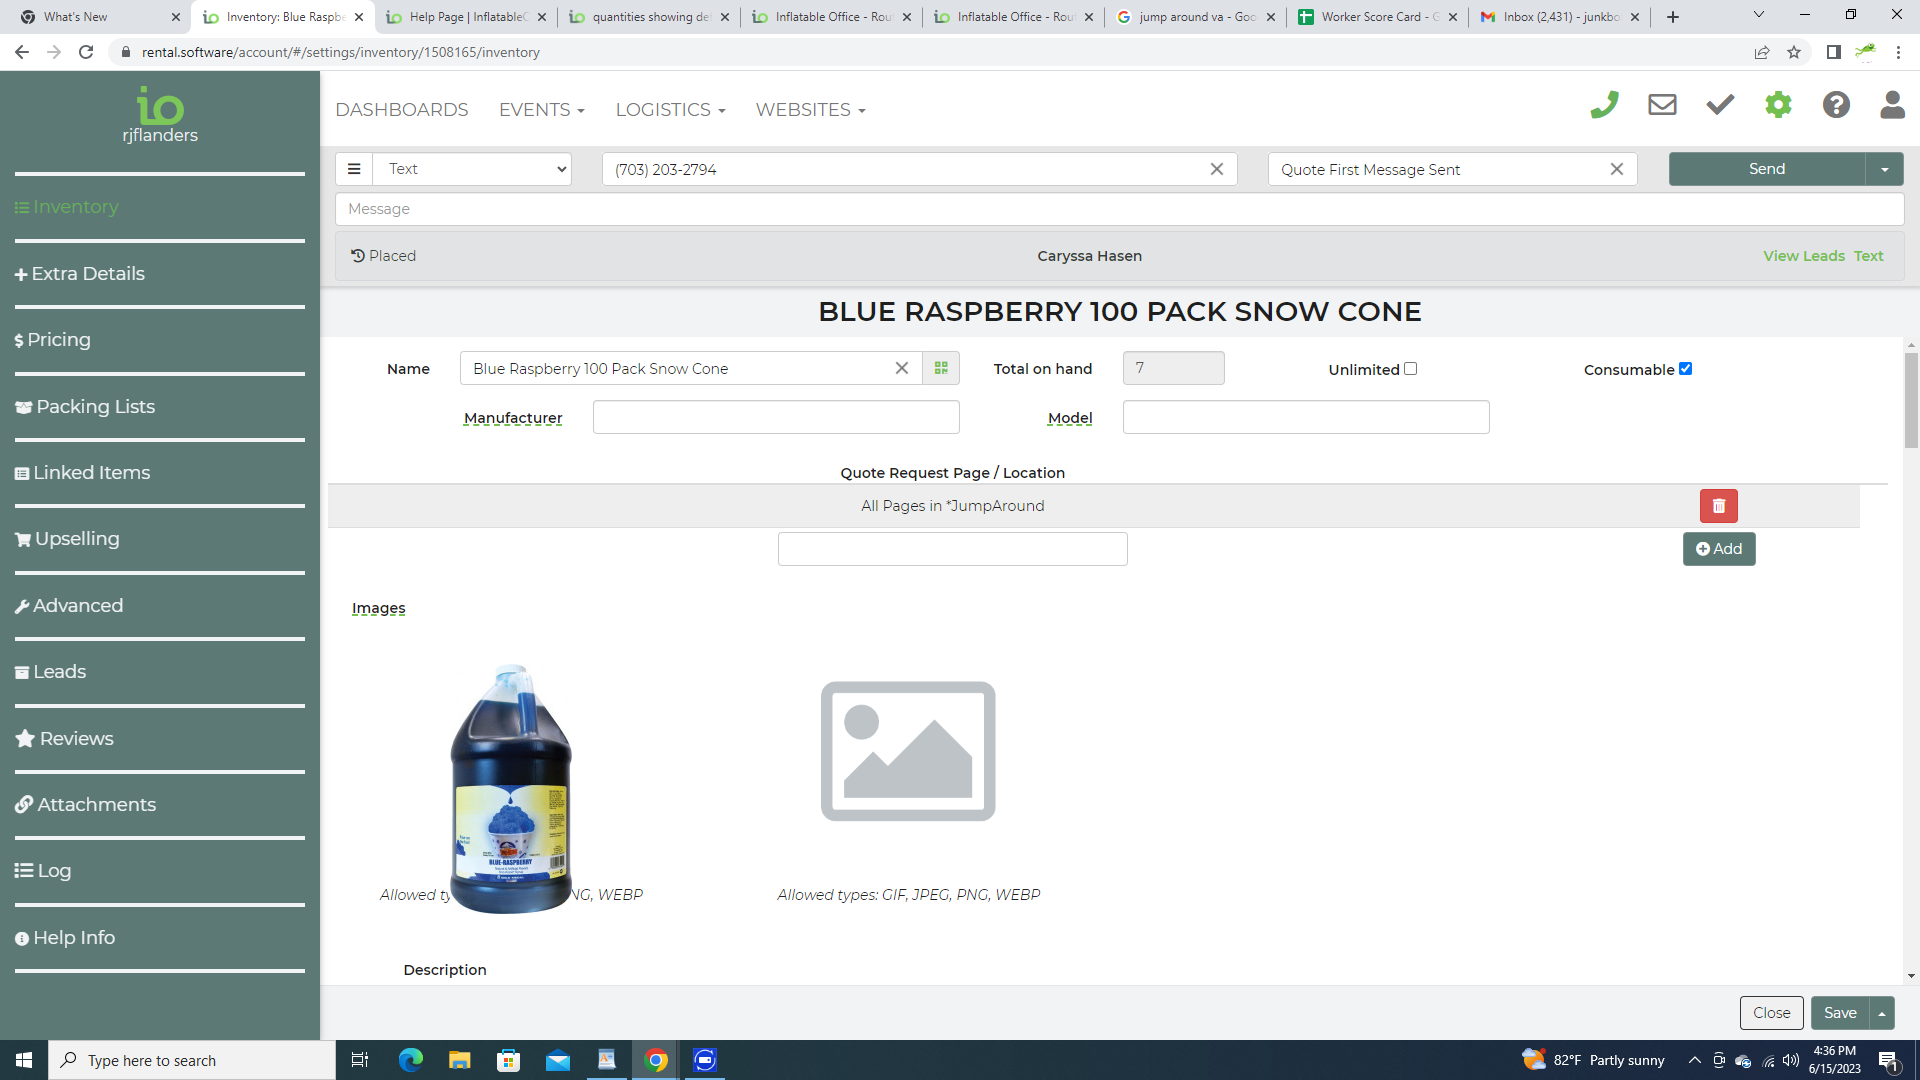The width and height of the screenshot is (1920, 1080).
Task: Click the green grid icon beside Name
Action: pos(941,368)
